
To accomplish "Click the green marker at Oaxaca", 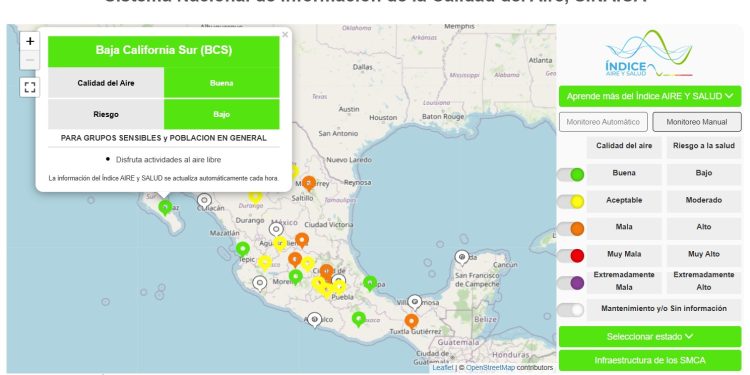I will [359, 320].
